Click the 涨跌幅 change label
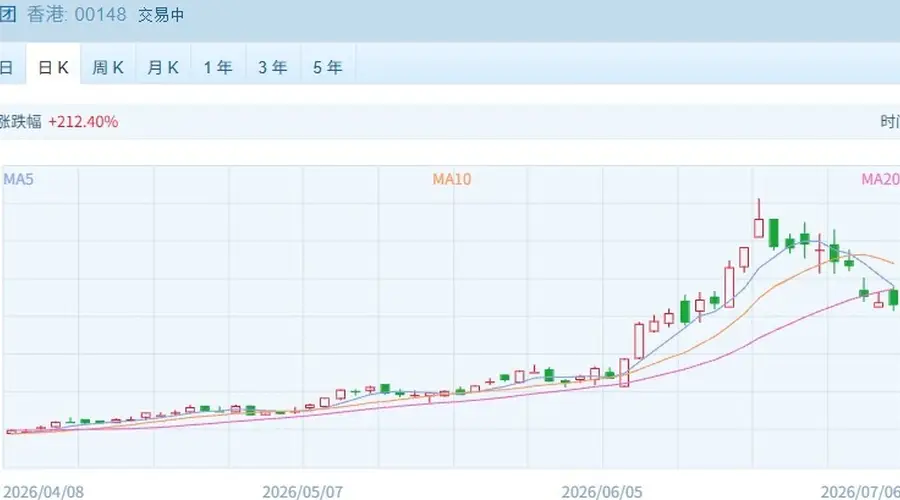 point(21,122)
